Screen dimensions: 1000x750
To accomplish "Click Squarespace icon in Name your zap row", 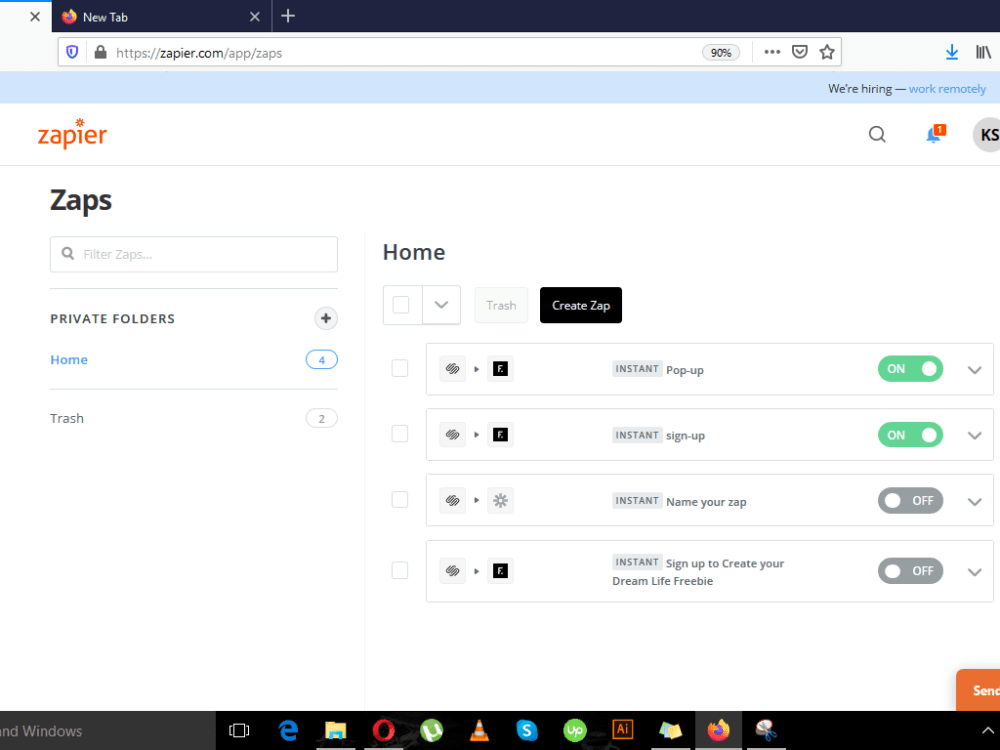I will click(452, 501).
